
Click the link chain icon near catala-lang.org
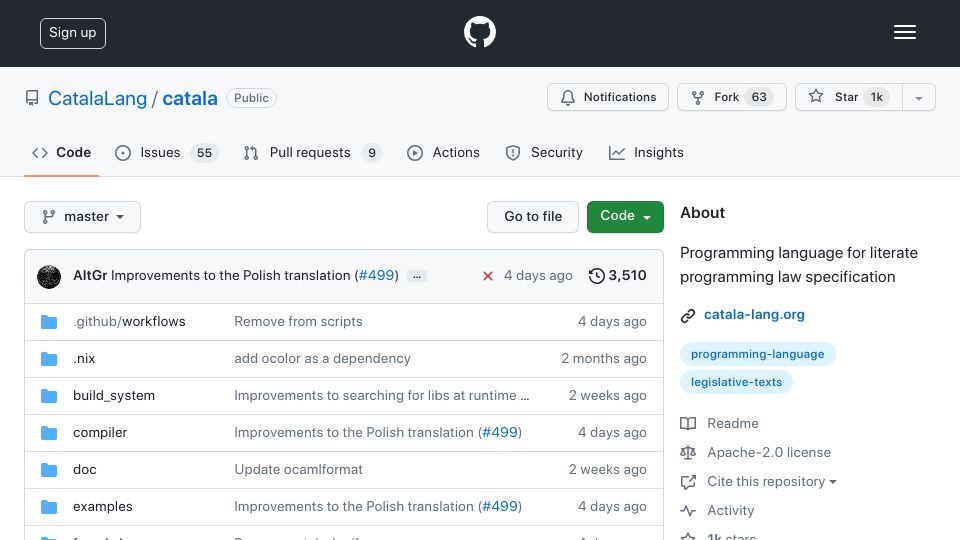[688, 315]
